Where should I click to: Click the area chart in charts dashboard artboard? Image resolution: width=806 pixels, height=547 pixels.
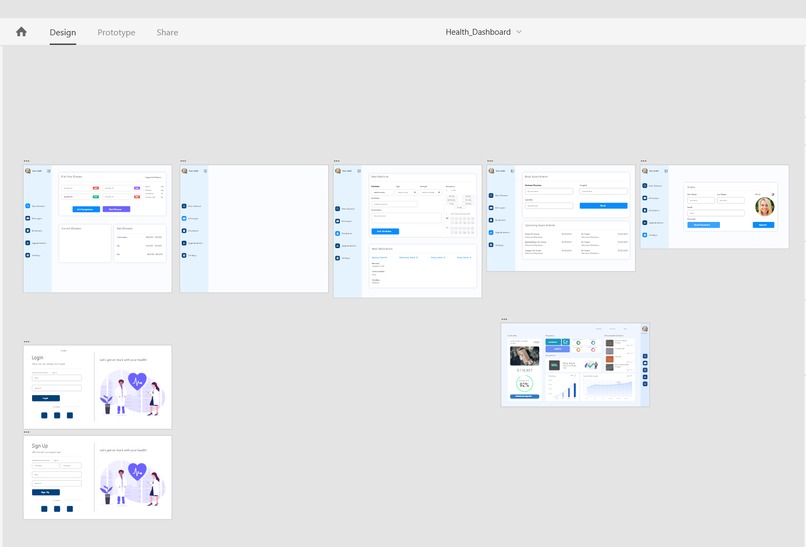(x=609, y=389)
